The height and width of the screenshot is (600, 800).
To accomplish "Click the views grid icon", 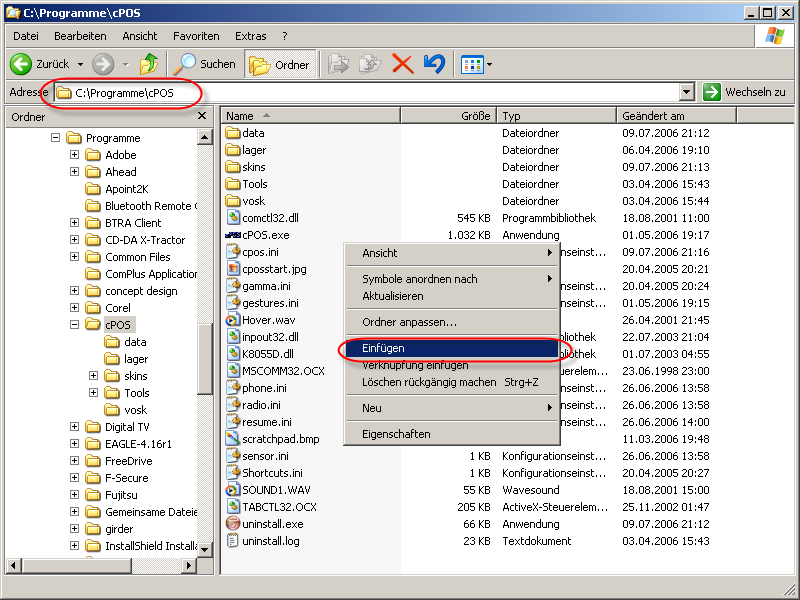I will 472,64.
